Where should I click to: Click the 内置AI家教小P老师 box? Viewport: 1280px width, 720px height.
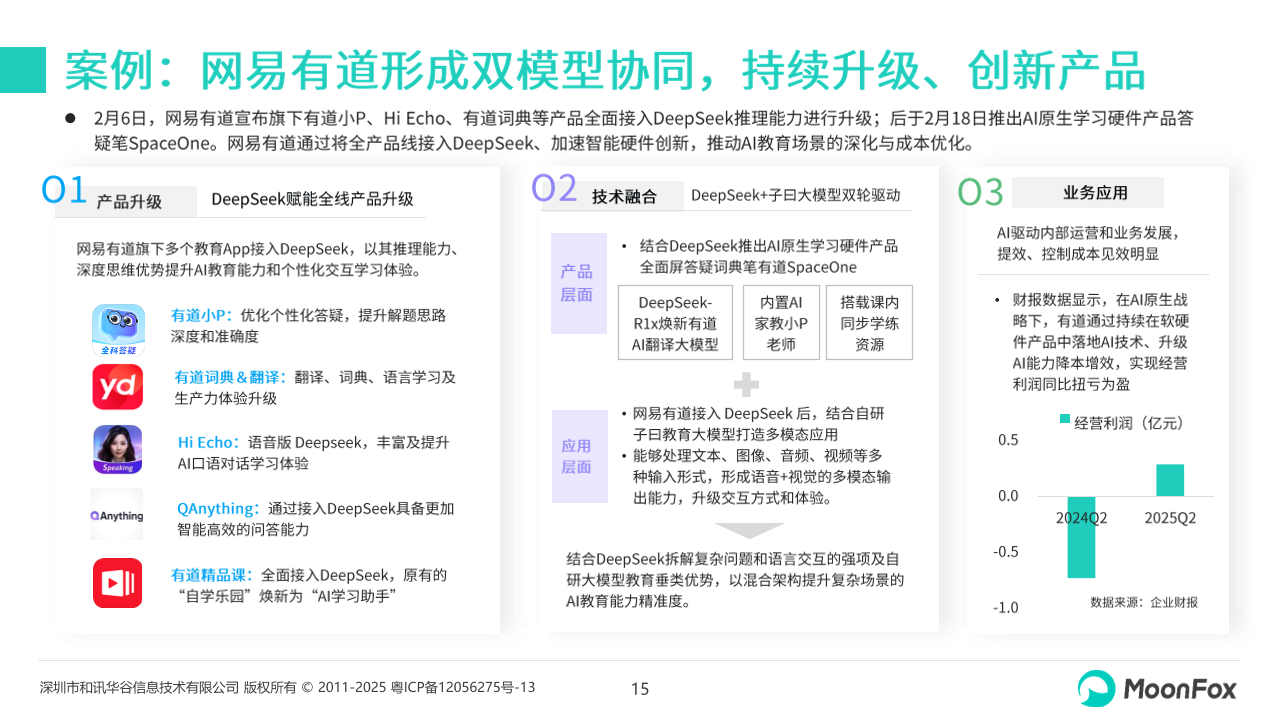click(x=780, y=323)
